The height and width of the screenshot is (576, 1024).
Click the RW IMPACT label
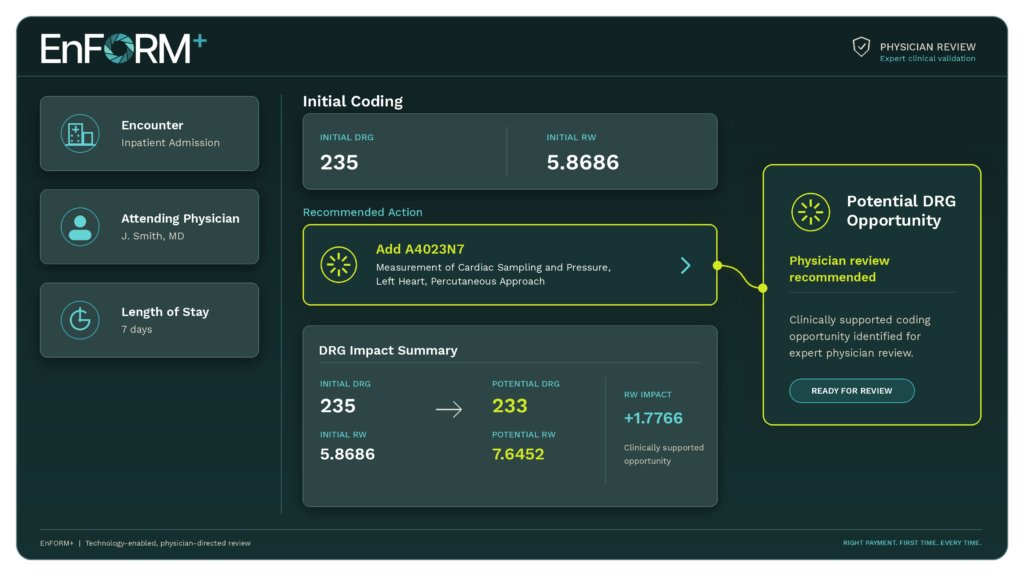click(647, 394)
